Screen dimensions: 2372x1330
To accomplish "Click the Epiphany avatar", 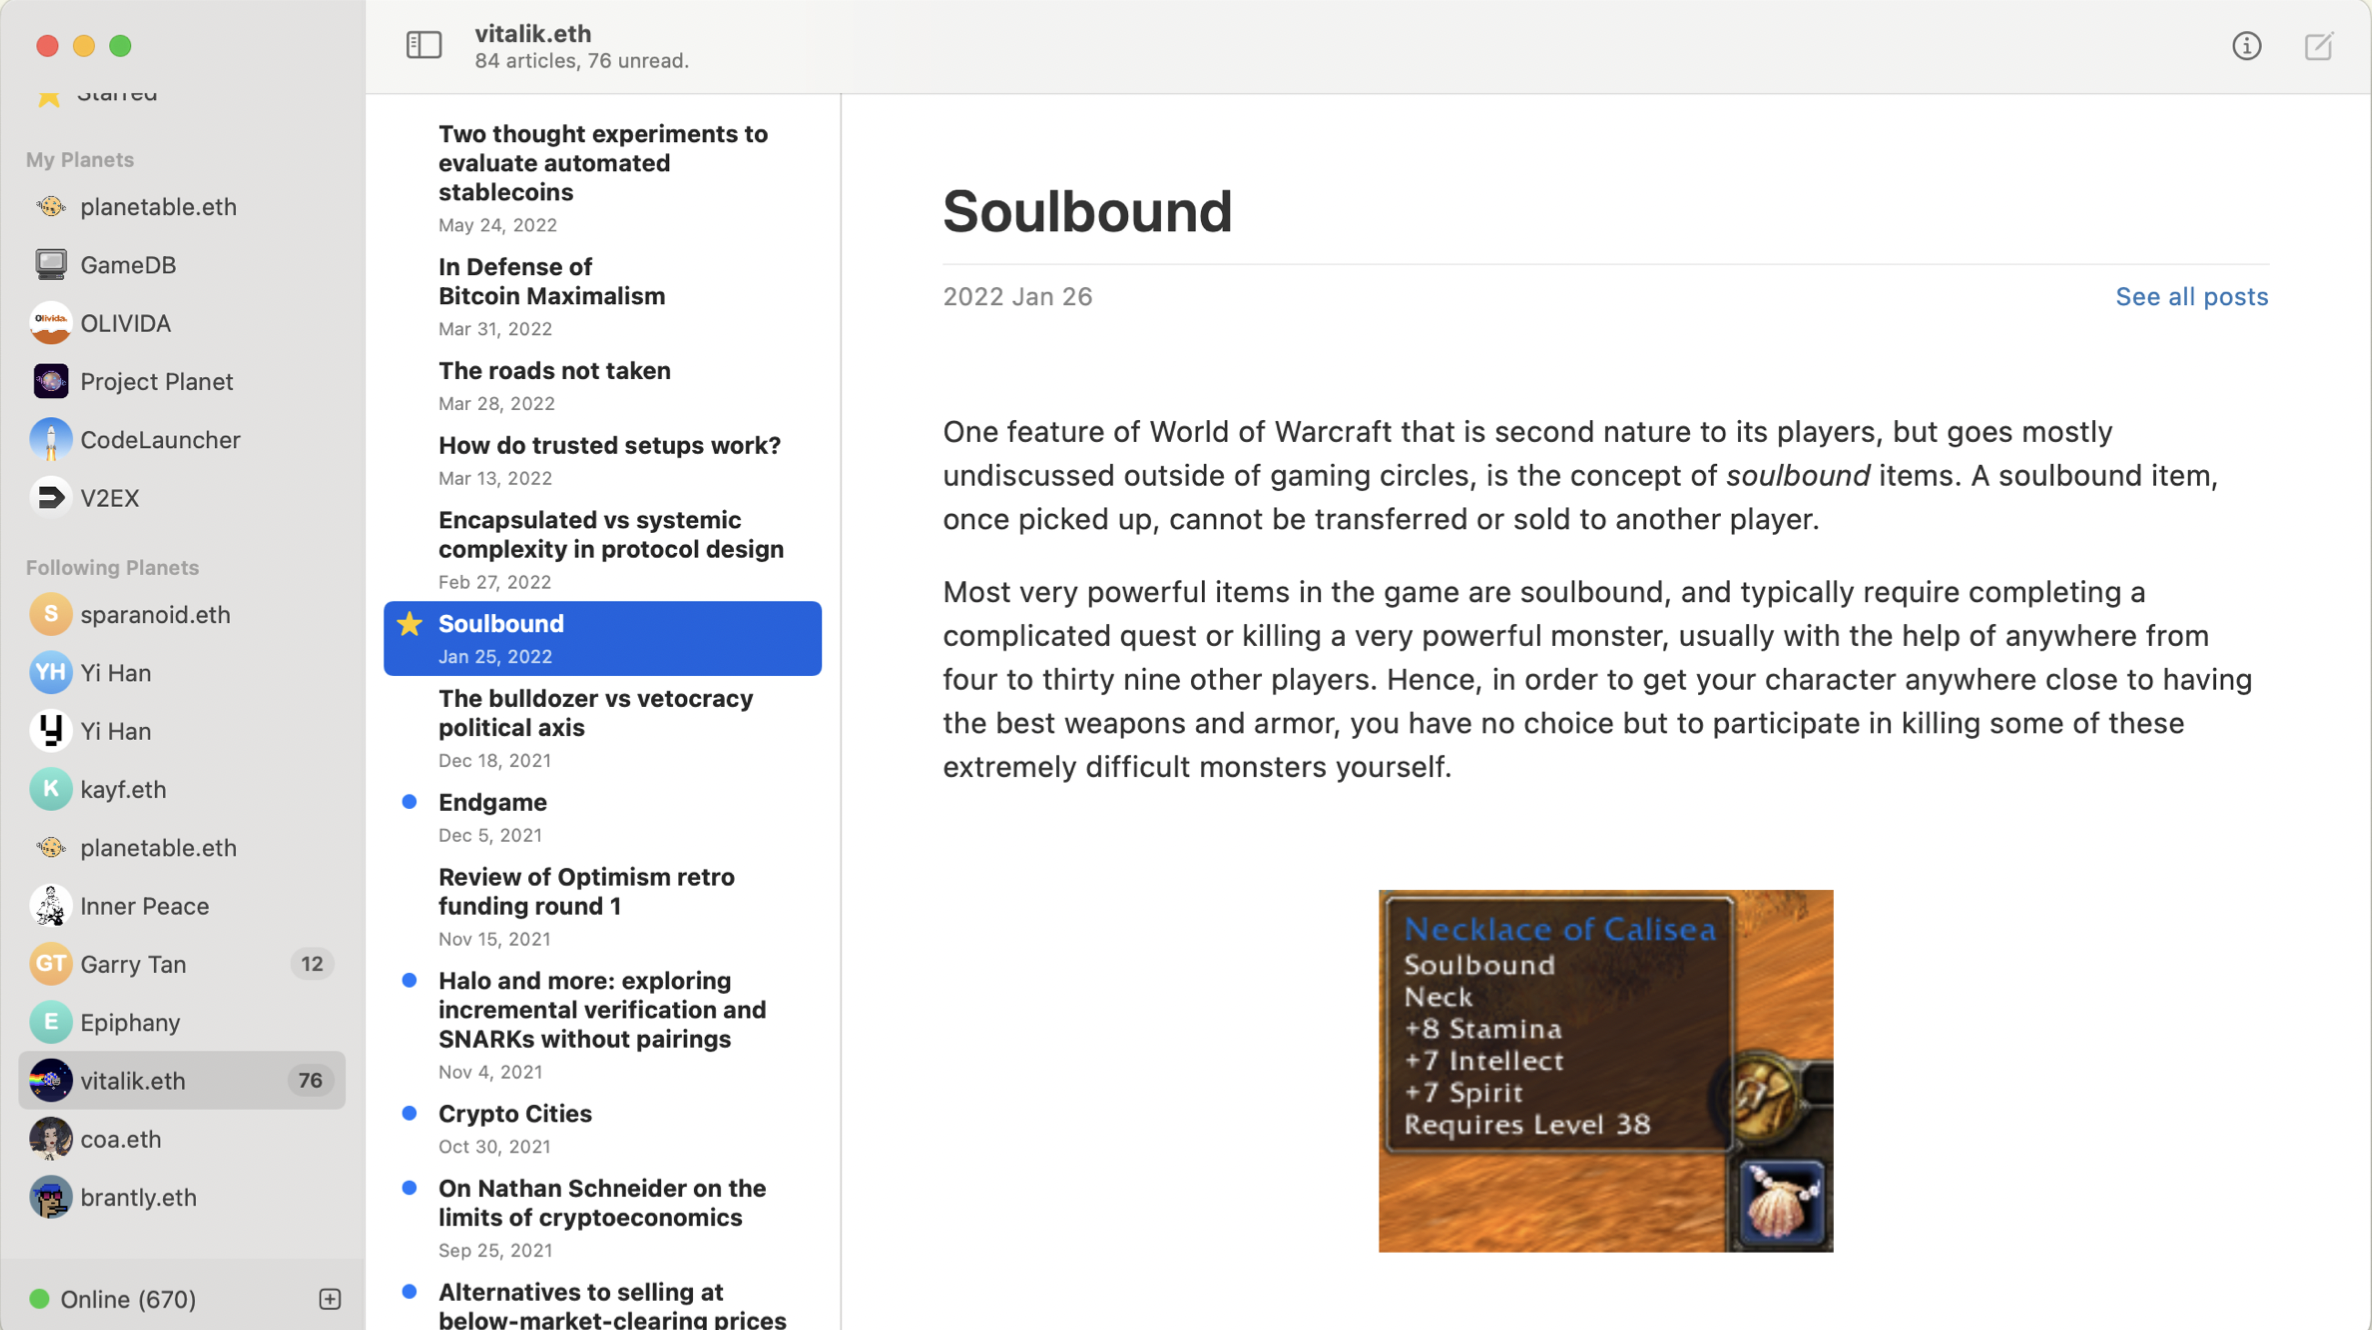I will point(51,1022).
